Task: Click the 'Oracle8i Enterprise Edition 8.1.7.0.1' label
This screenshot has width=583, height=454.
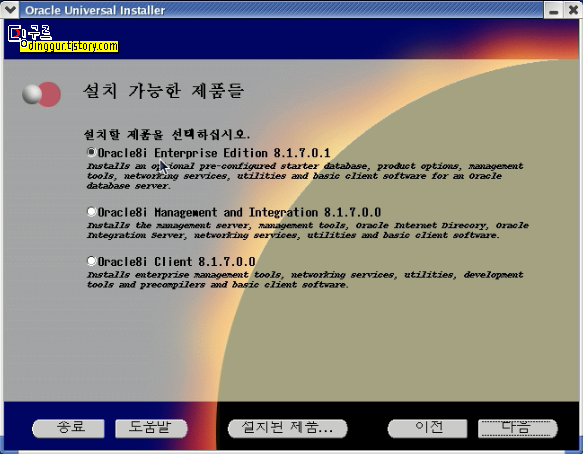Action: tap(214, 153)
